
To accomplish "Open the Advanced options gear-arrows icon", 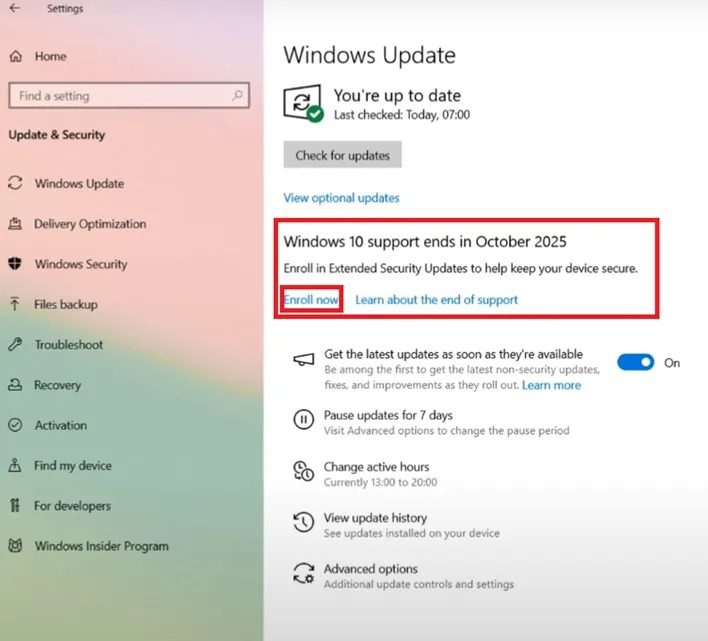I will pyautogui.click(x=303, y=573).
